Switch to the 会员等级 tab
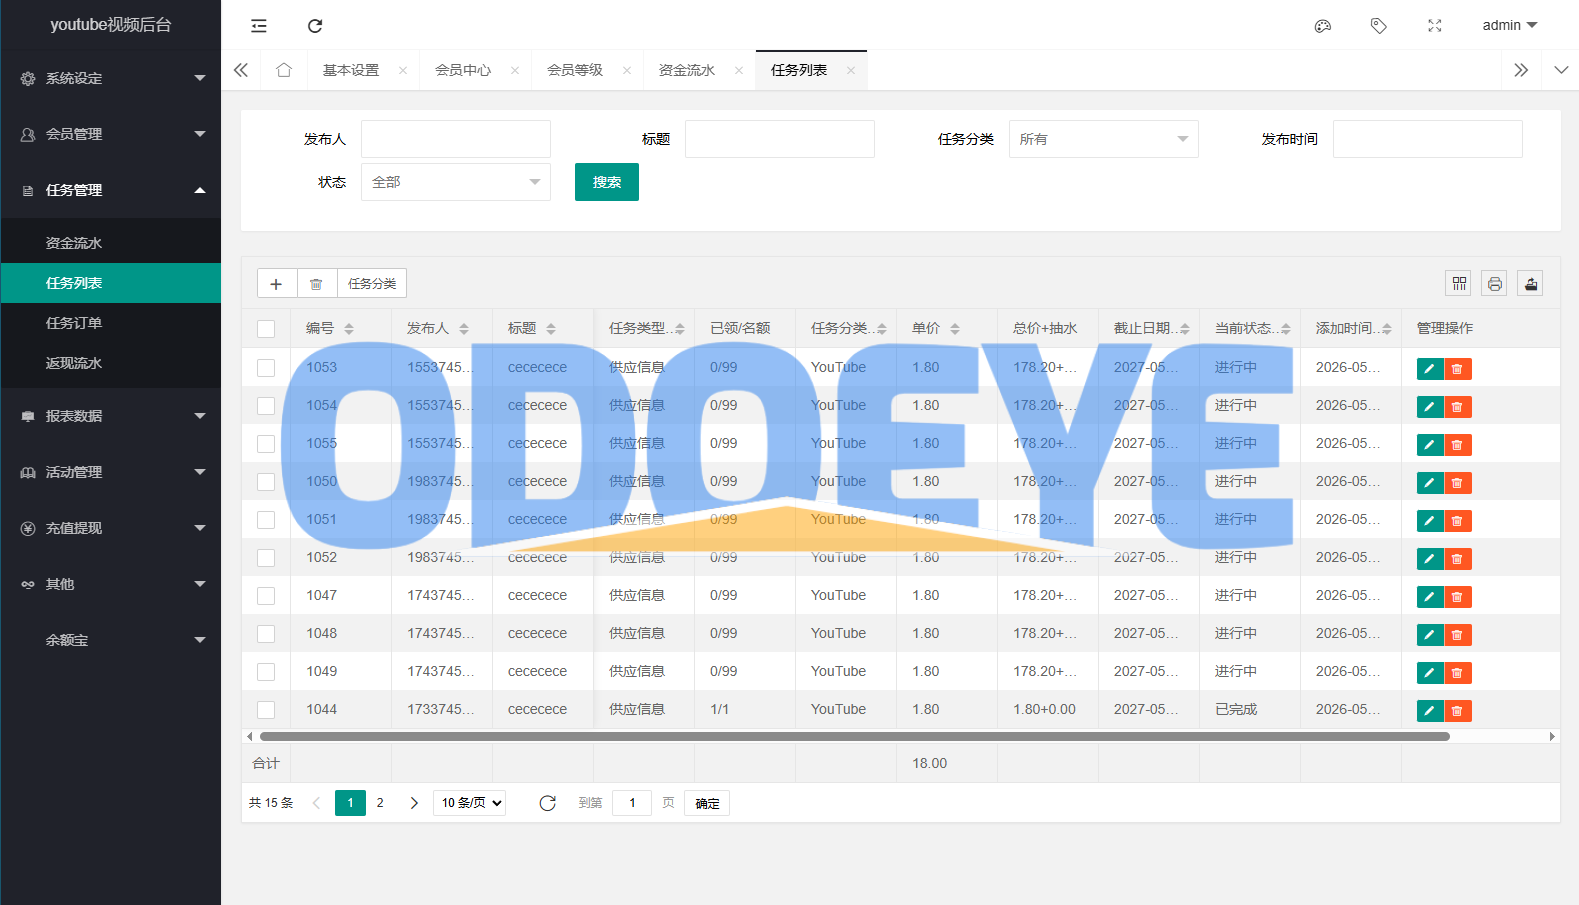The height and width of the screenshot is (905, 1579). [x=575, y=70]
